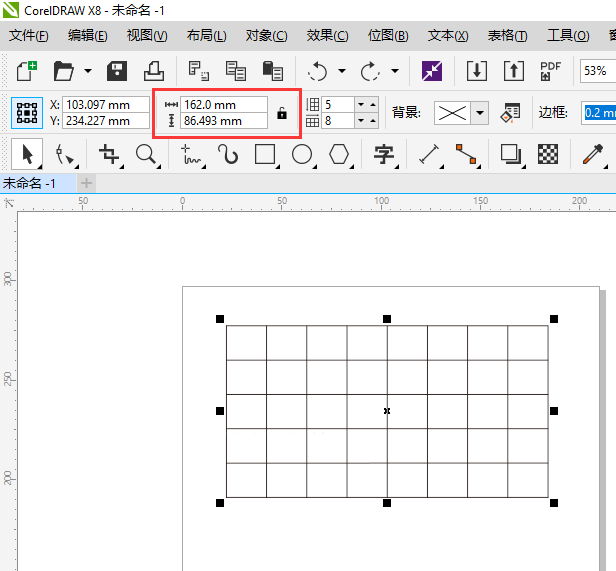Create a new document with New icon

pyautogui.click(x=27, y=71)
